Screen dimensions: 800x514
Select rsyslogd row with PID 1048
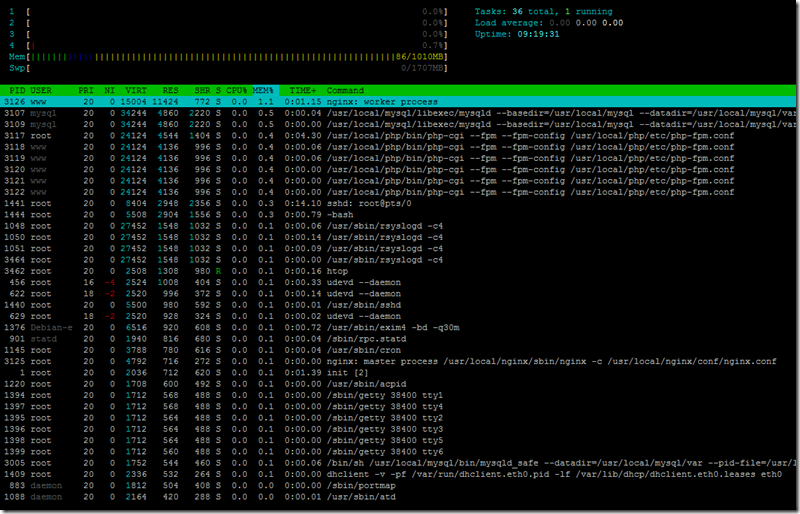point(398,226)
